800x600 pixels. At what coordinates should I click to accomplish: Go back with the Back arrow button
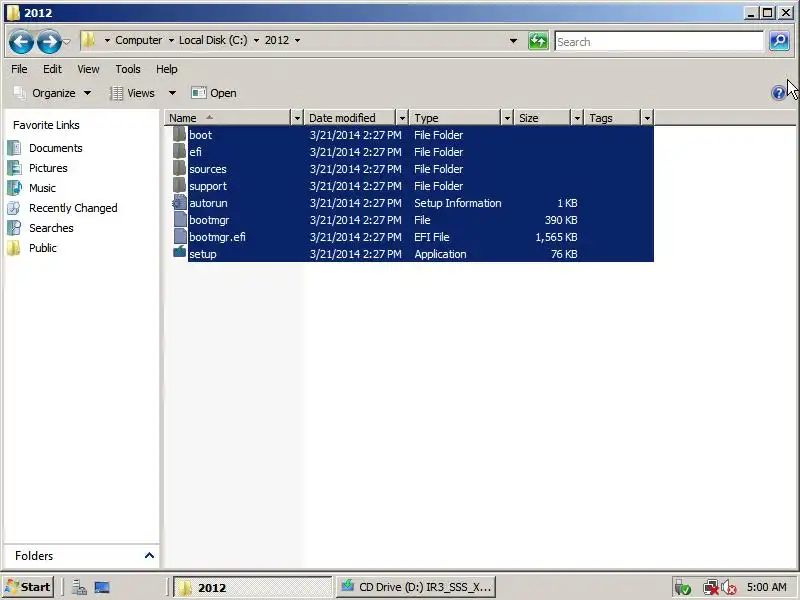(x=21, y=42)
